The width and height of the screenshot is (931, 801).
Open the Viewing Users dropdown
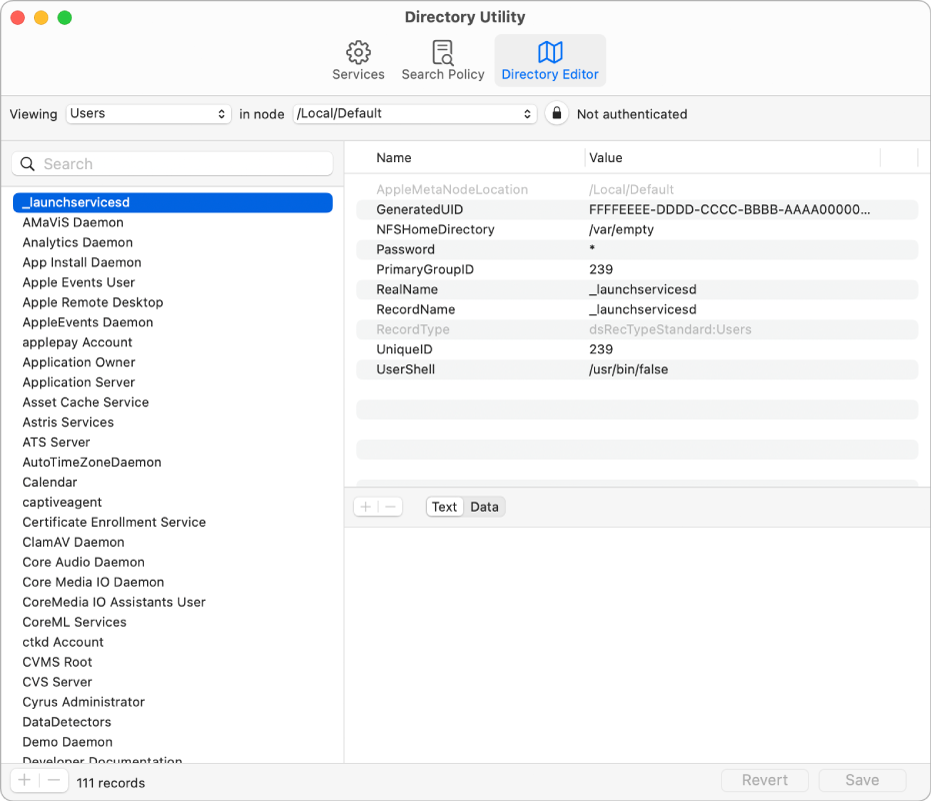tap(149, 114)
